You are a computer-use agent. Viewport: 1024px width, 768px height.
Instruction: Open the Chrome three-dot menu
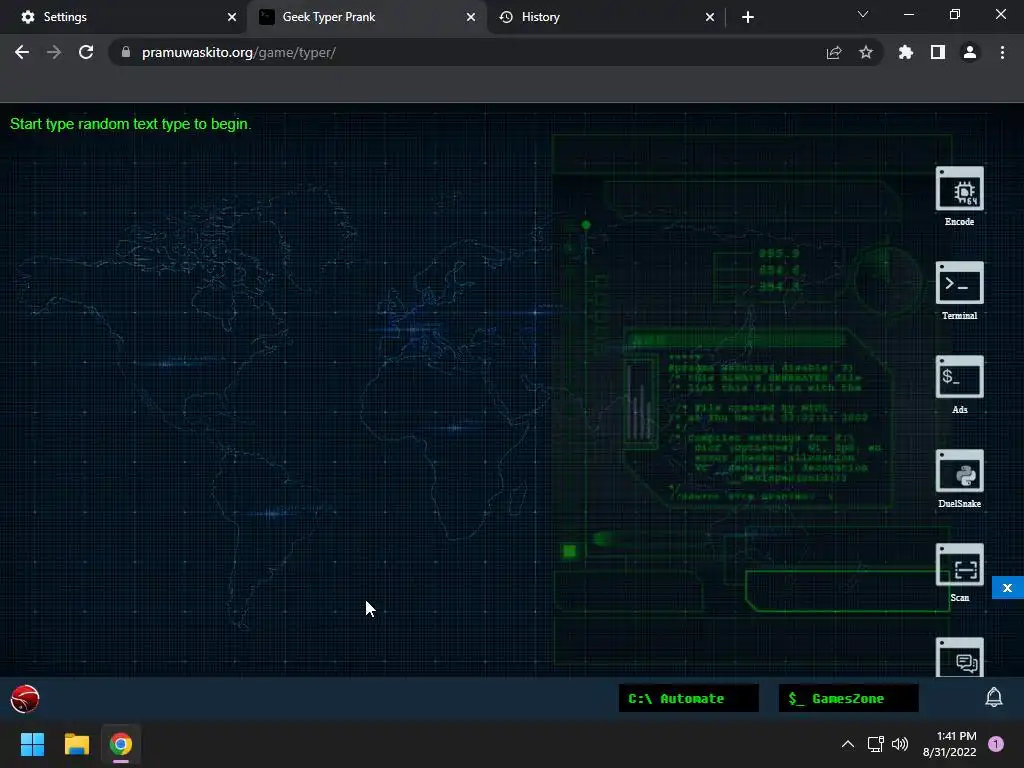tap(1002, 52)
